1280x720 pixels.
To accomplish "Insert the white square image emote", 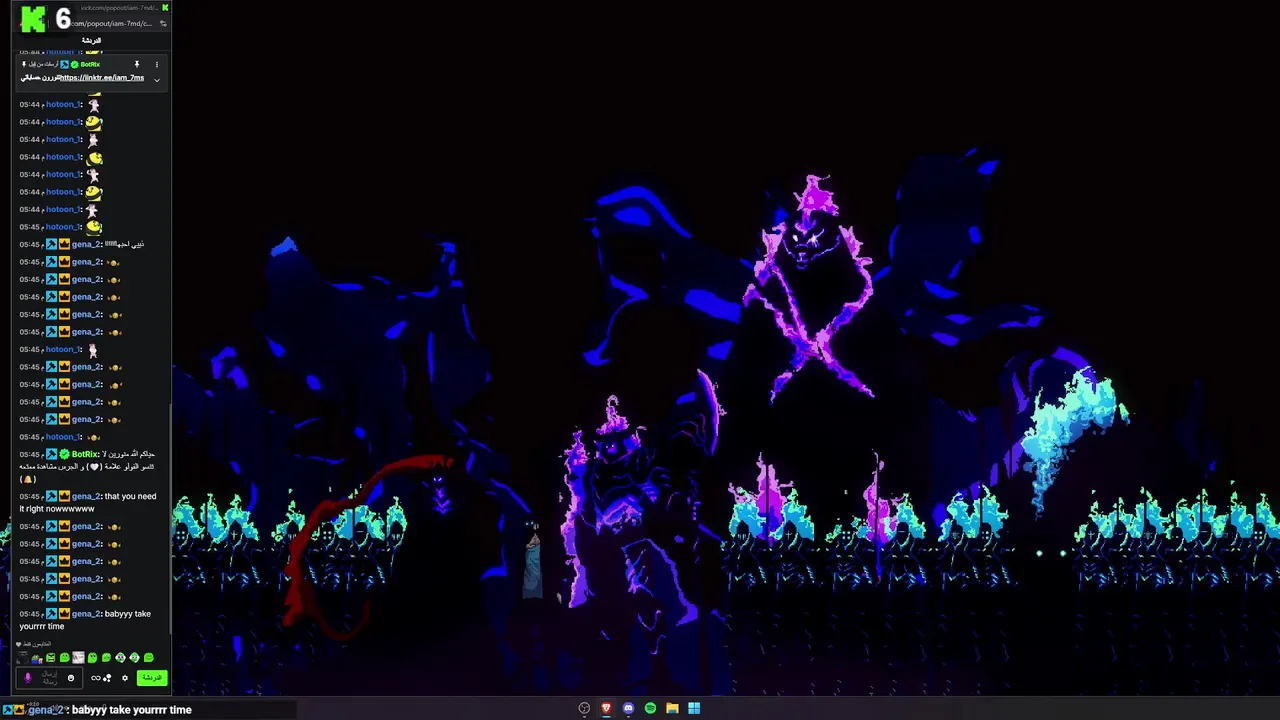I will (x=78, y=657).
